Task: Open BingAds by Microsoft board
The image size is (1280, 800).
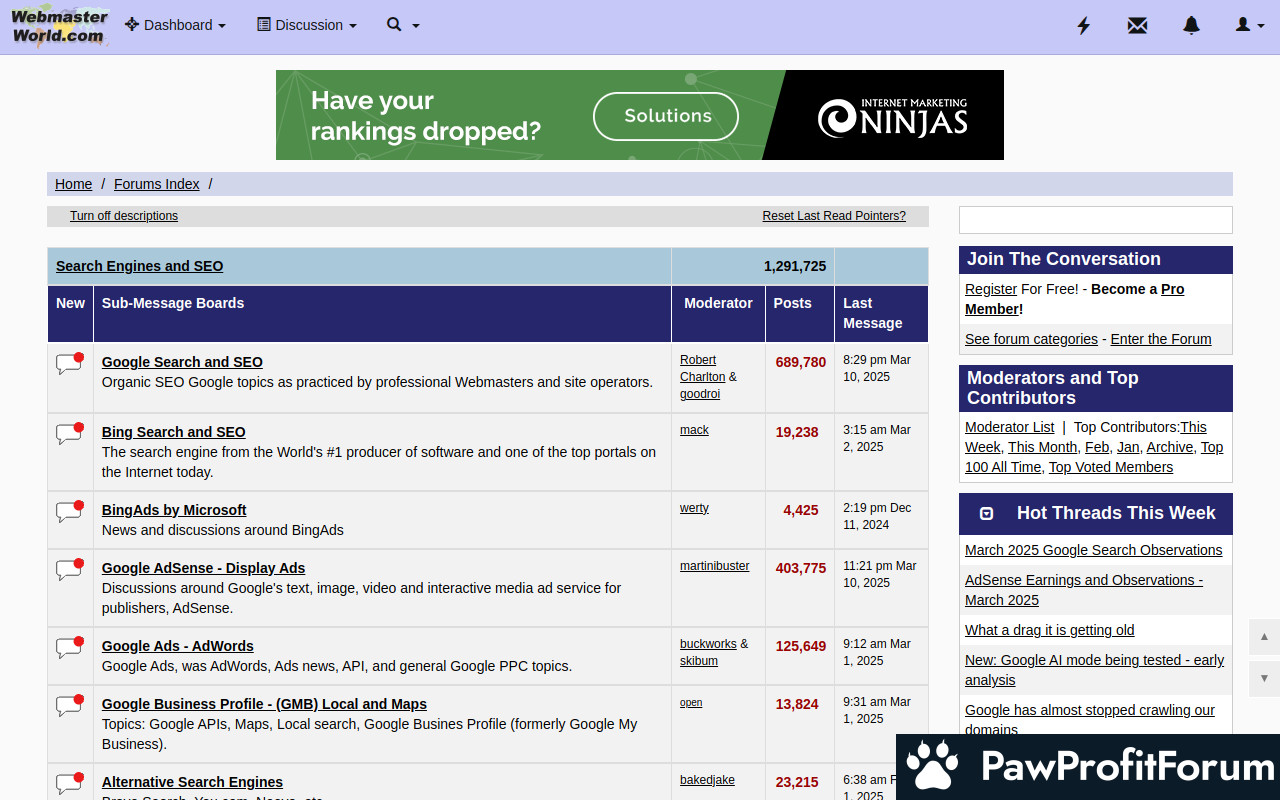Action: coord(174,510)
